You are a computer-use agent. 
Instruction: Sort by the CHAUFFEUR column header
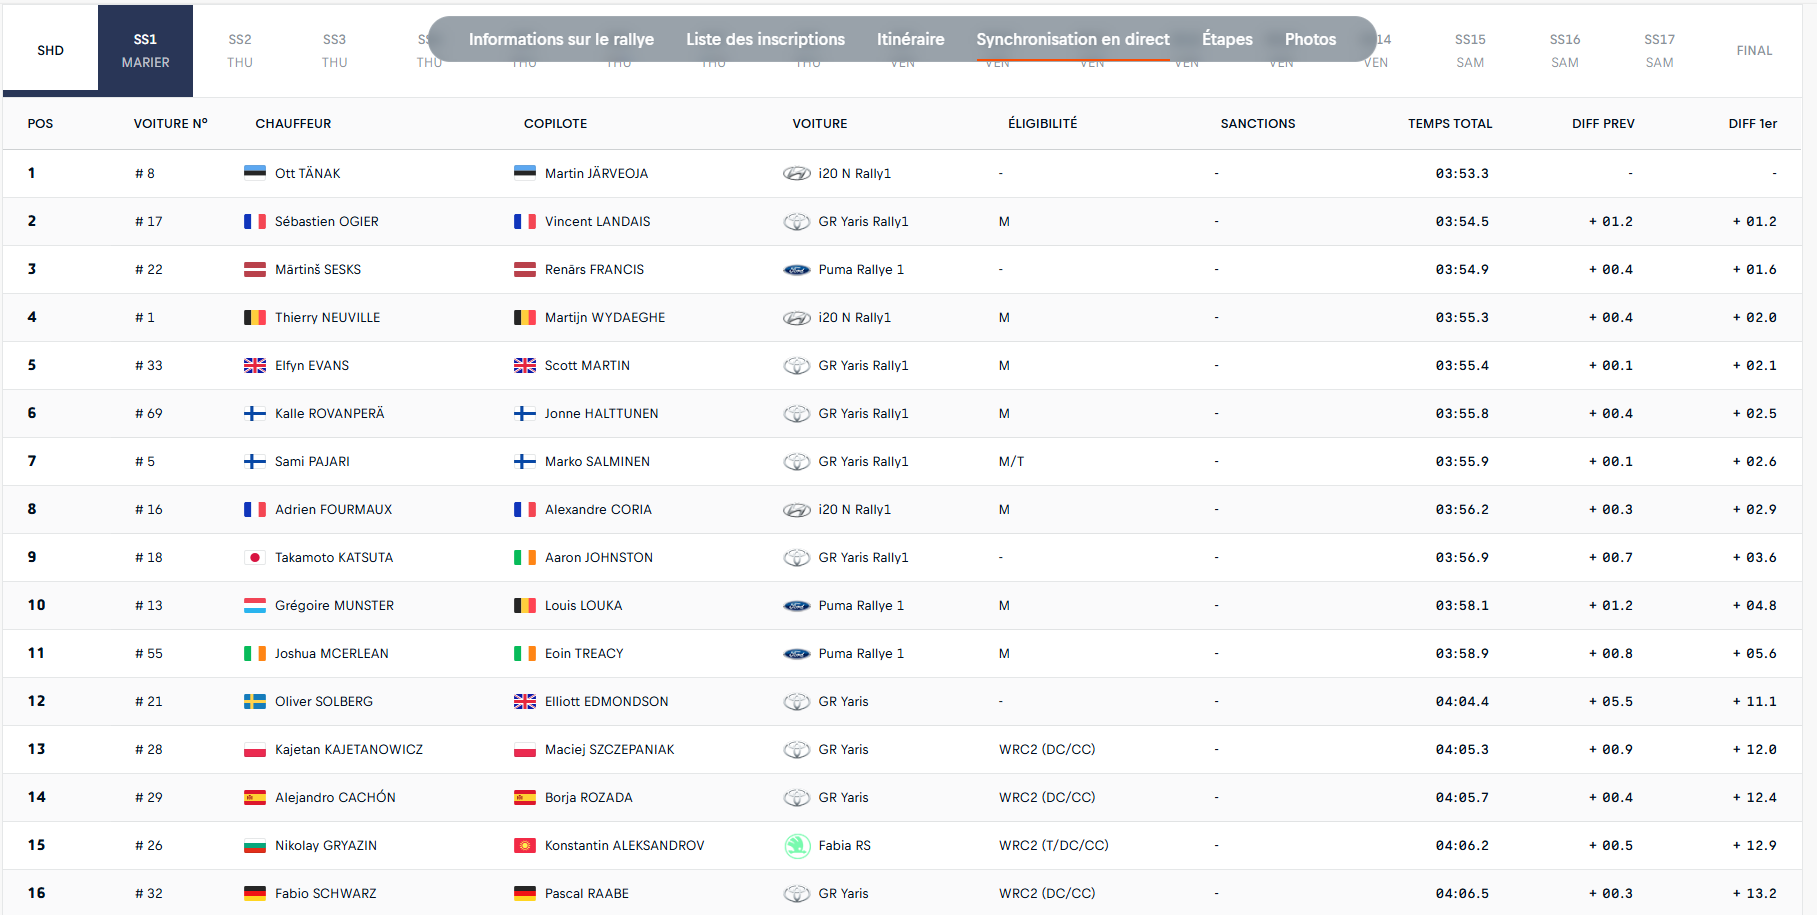pyautogui.click(x=293, y=124)
